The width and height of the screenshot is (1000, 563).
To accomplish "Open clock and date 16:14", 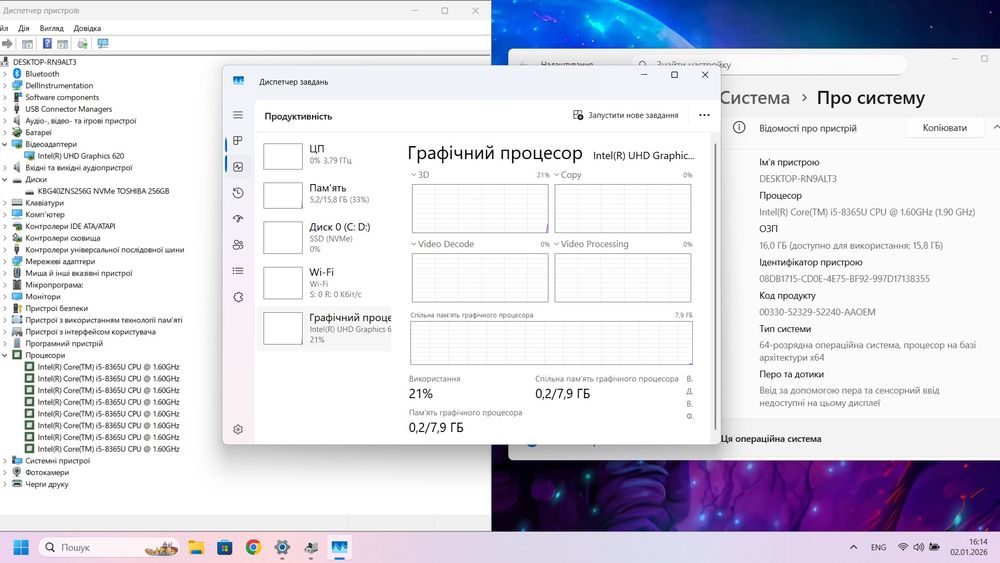I will [969, 547].
